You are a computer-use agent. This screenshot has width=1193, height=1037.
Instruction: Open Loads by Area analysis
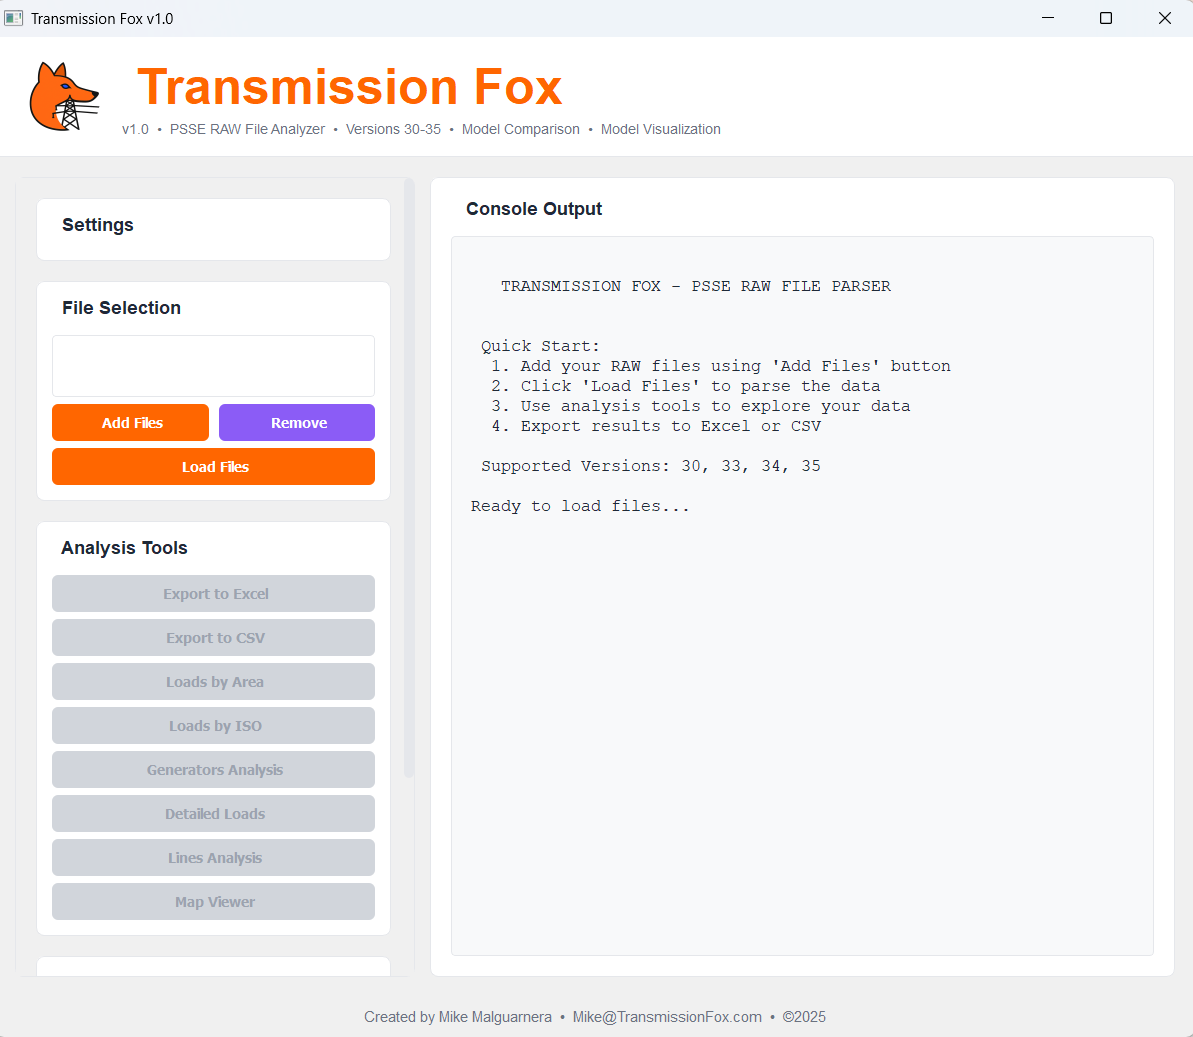pos(213,681)
